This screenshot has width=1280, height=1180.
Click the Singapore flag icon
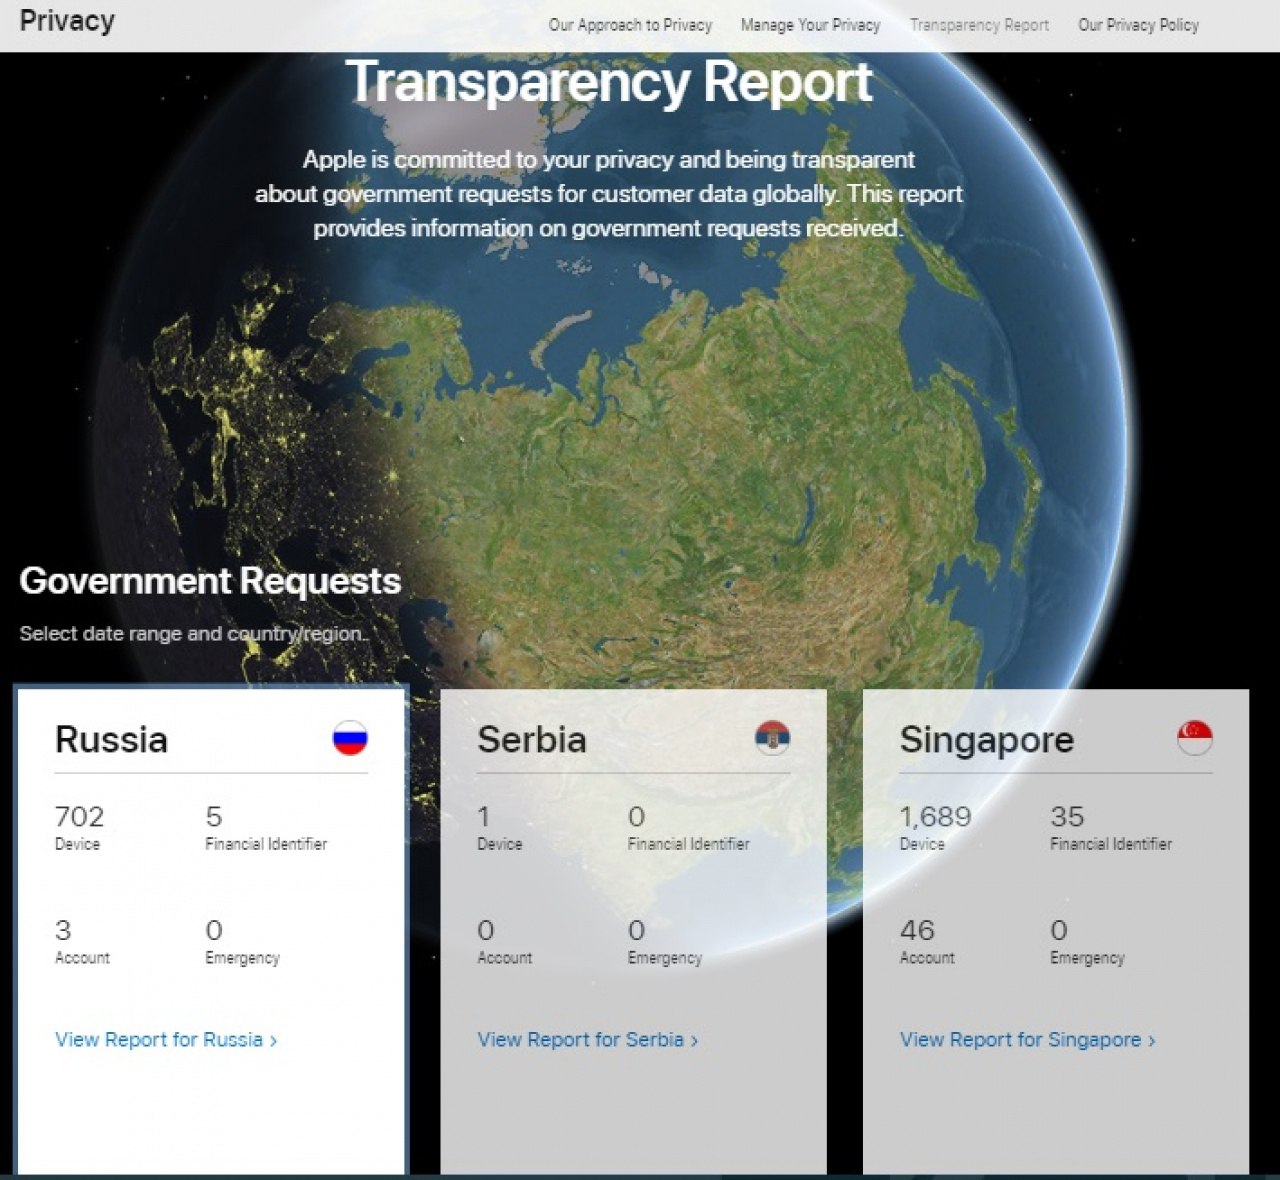click(1194, 738)
